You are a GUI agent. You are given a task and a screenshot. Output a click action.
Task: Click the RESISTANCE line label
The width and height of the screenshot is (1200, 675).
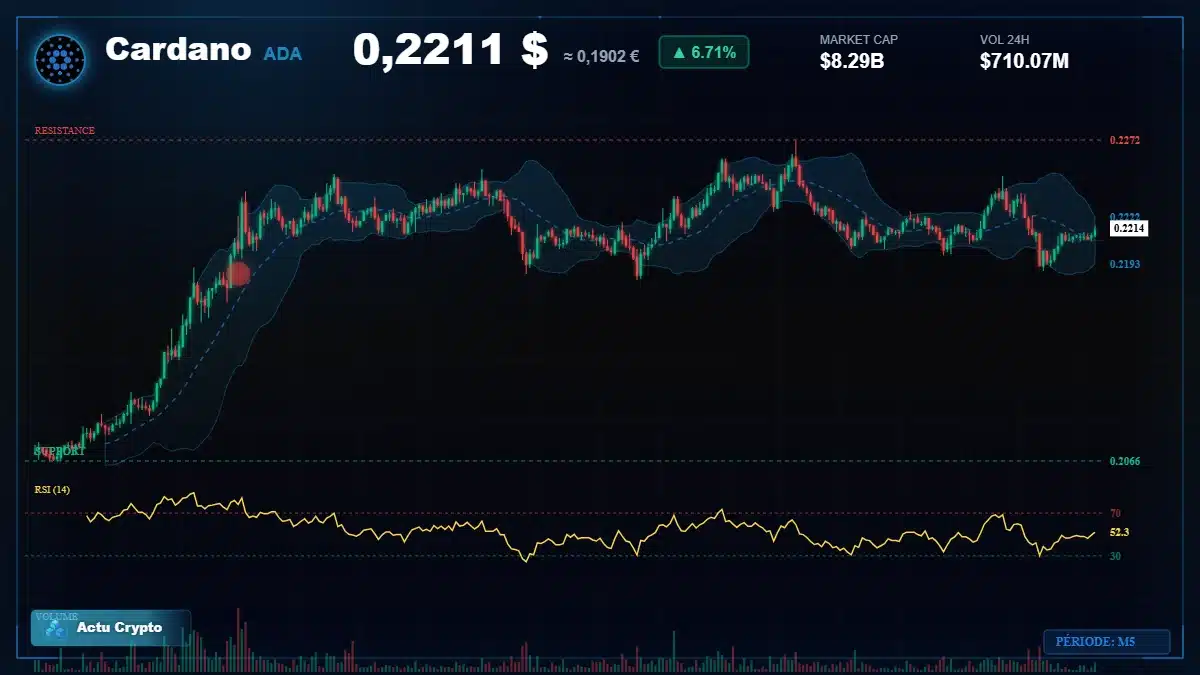65,131
